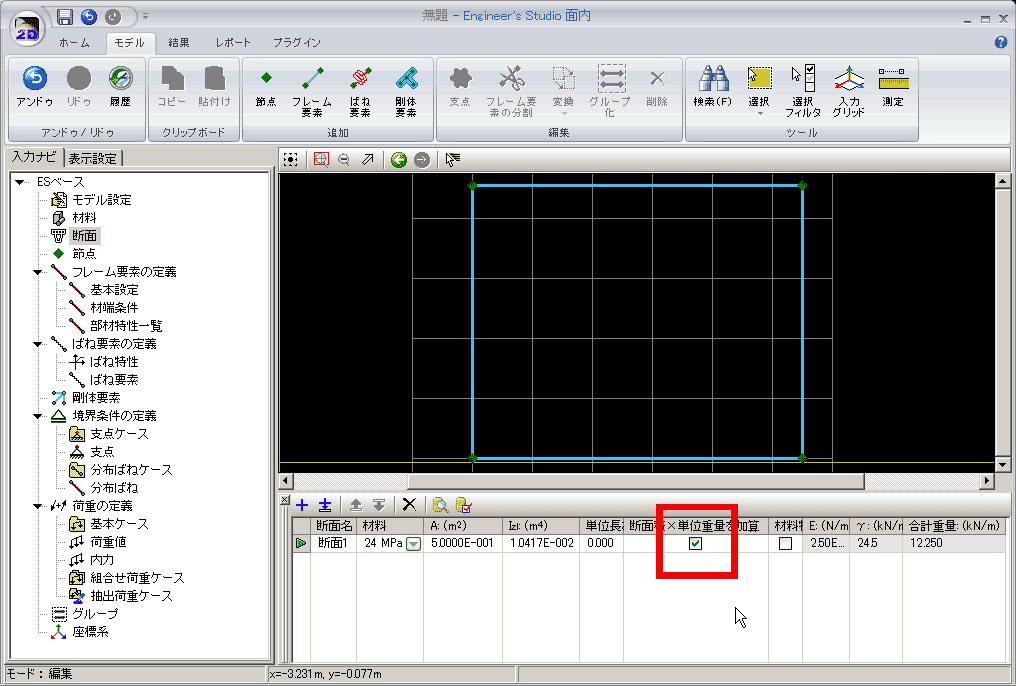
Task: Click the zoom window magnifier icon
Action: 321,159
